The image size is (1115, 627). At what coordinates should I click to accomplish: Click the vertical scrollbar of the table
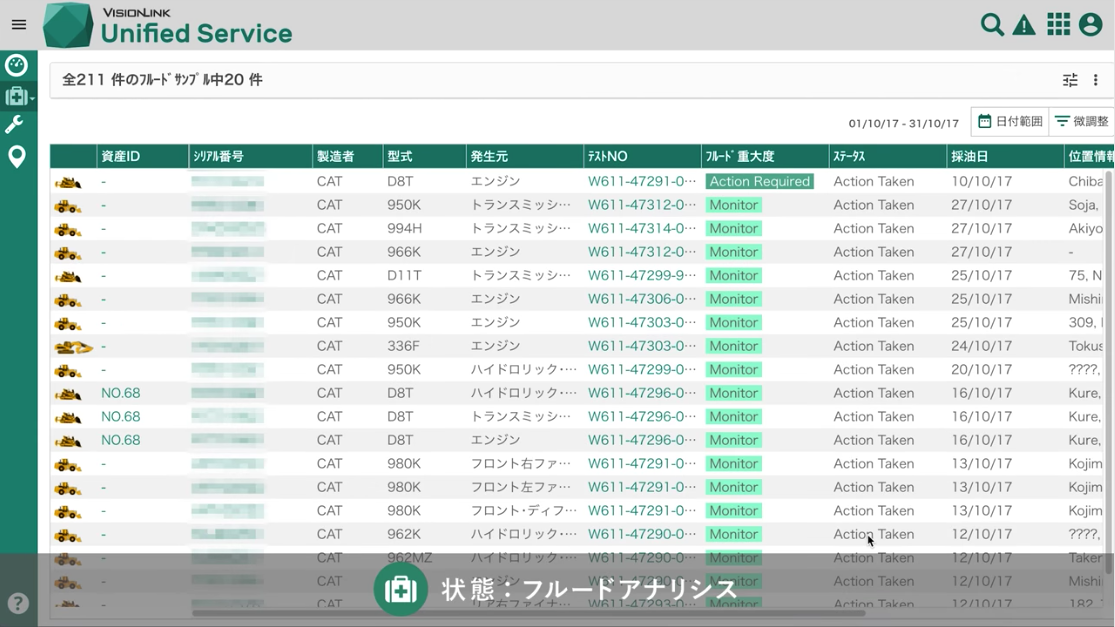[x=1108, y=370]
